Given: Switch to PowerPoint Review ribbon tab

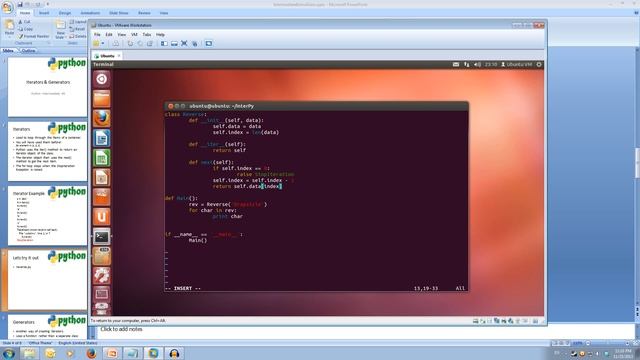Looking at the screenshot, I should pos(144,13).
